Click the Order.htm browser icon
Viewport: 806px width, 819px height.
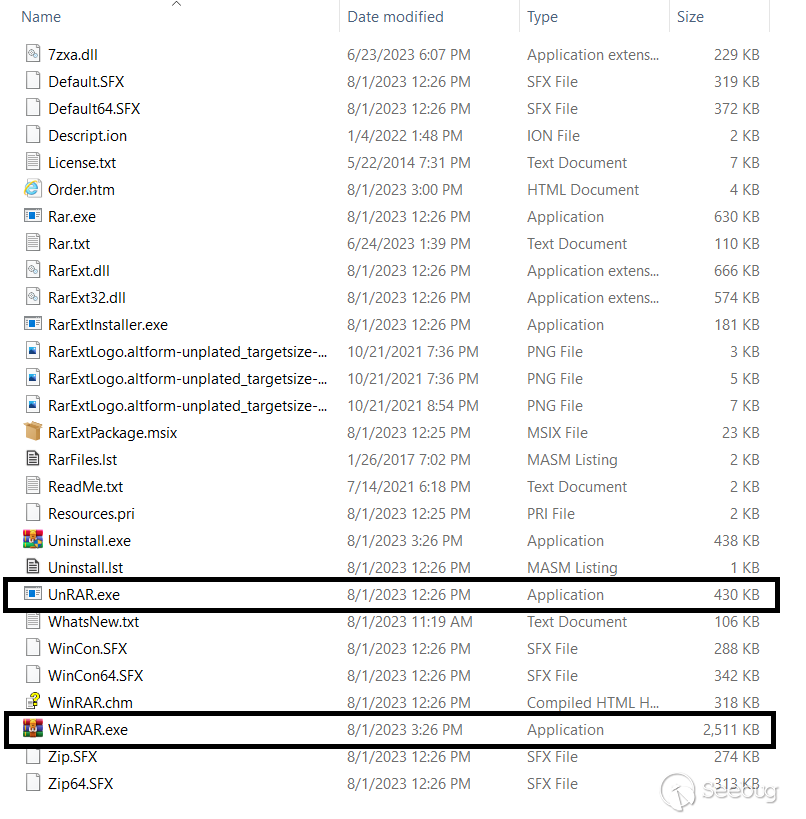point(32,189)
